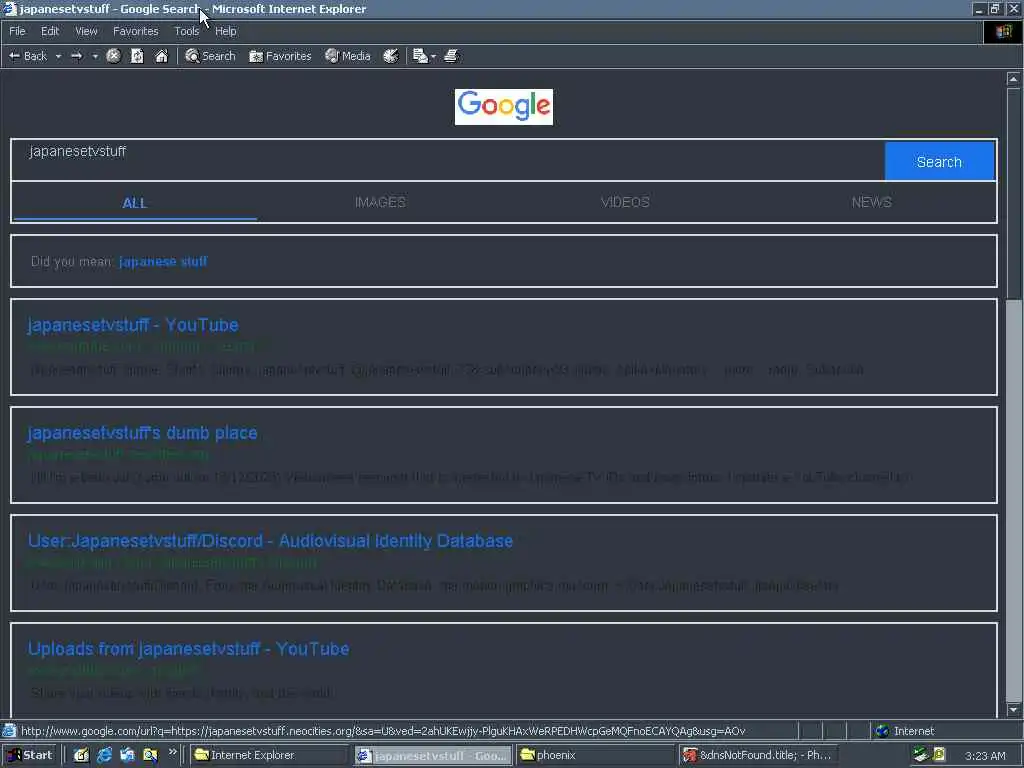Switch to the IMAGES tab
Viewport: 1024px width, 768px height.
380,202
